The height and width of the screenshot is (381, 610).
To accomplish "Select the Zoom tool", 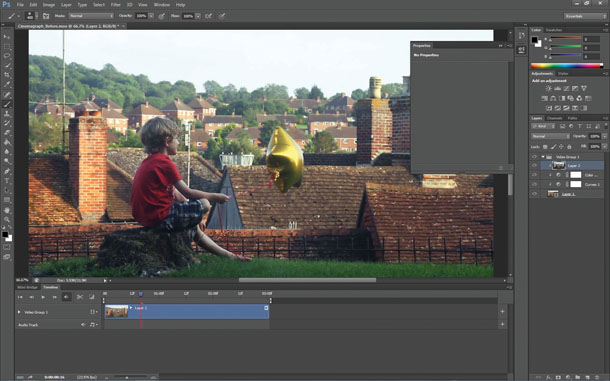I will [7, 219].
